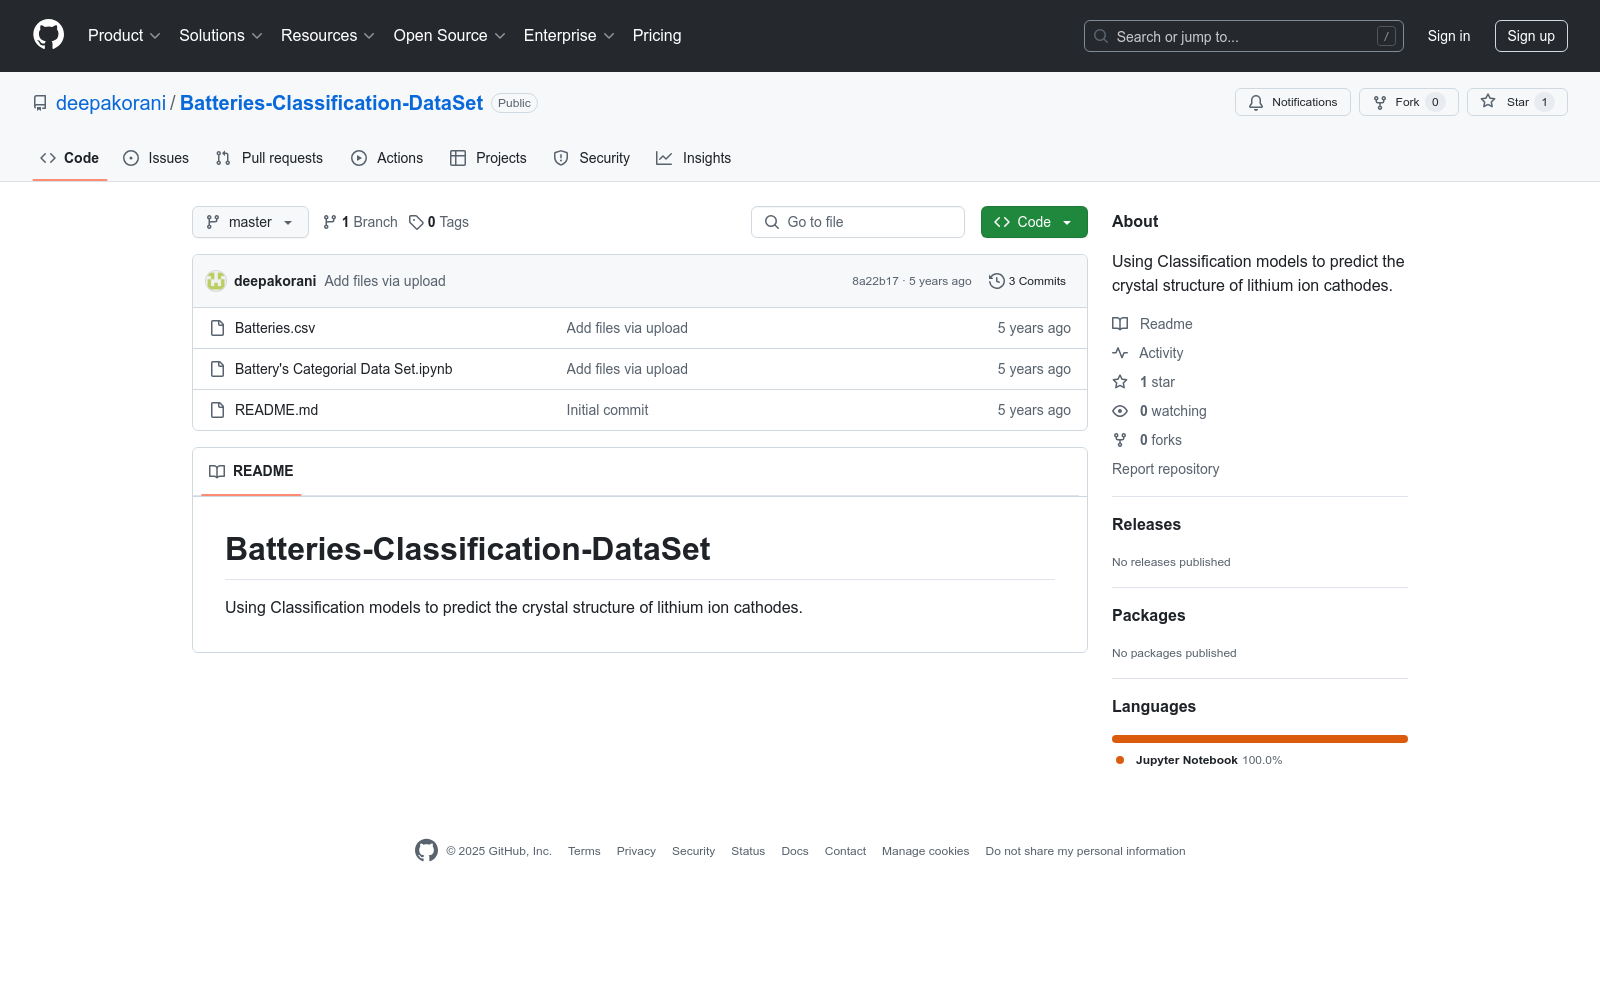Click the history clock icon beside 3 Commits

click(996, 281)
